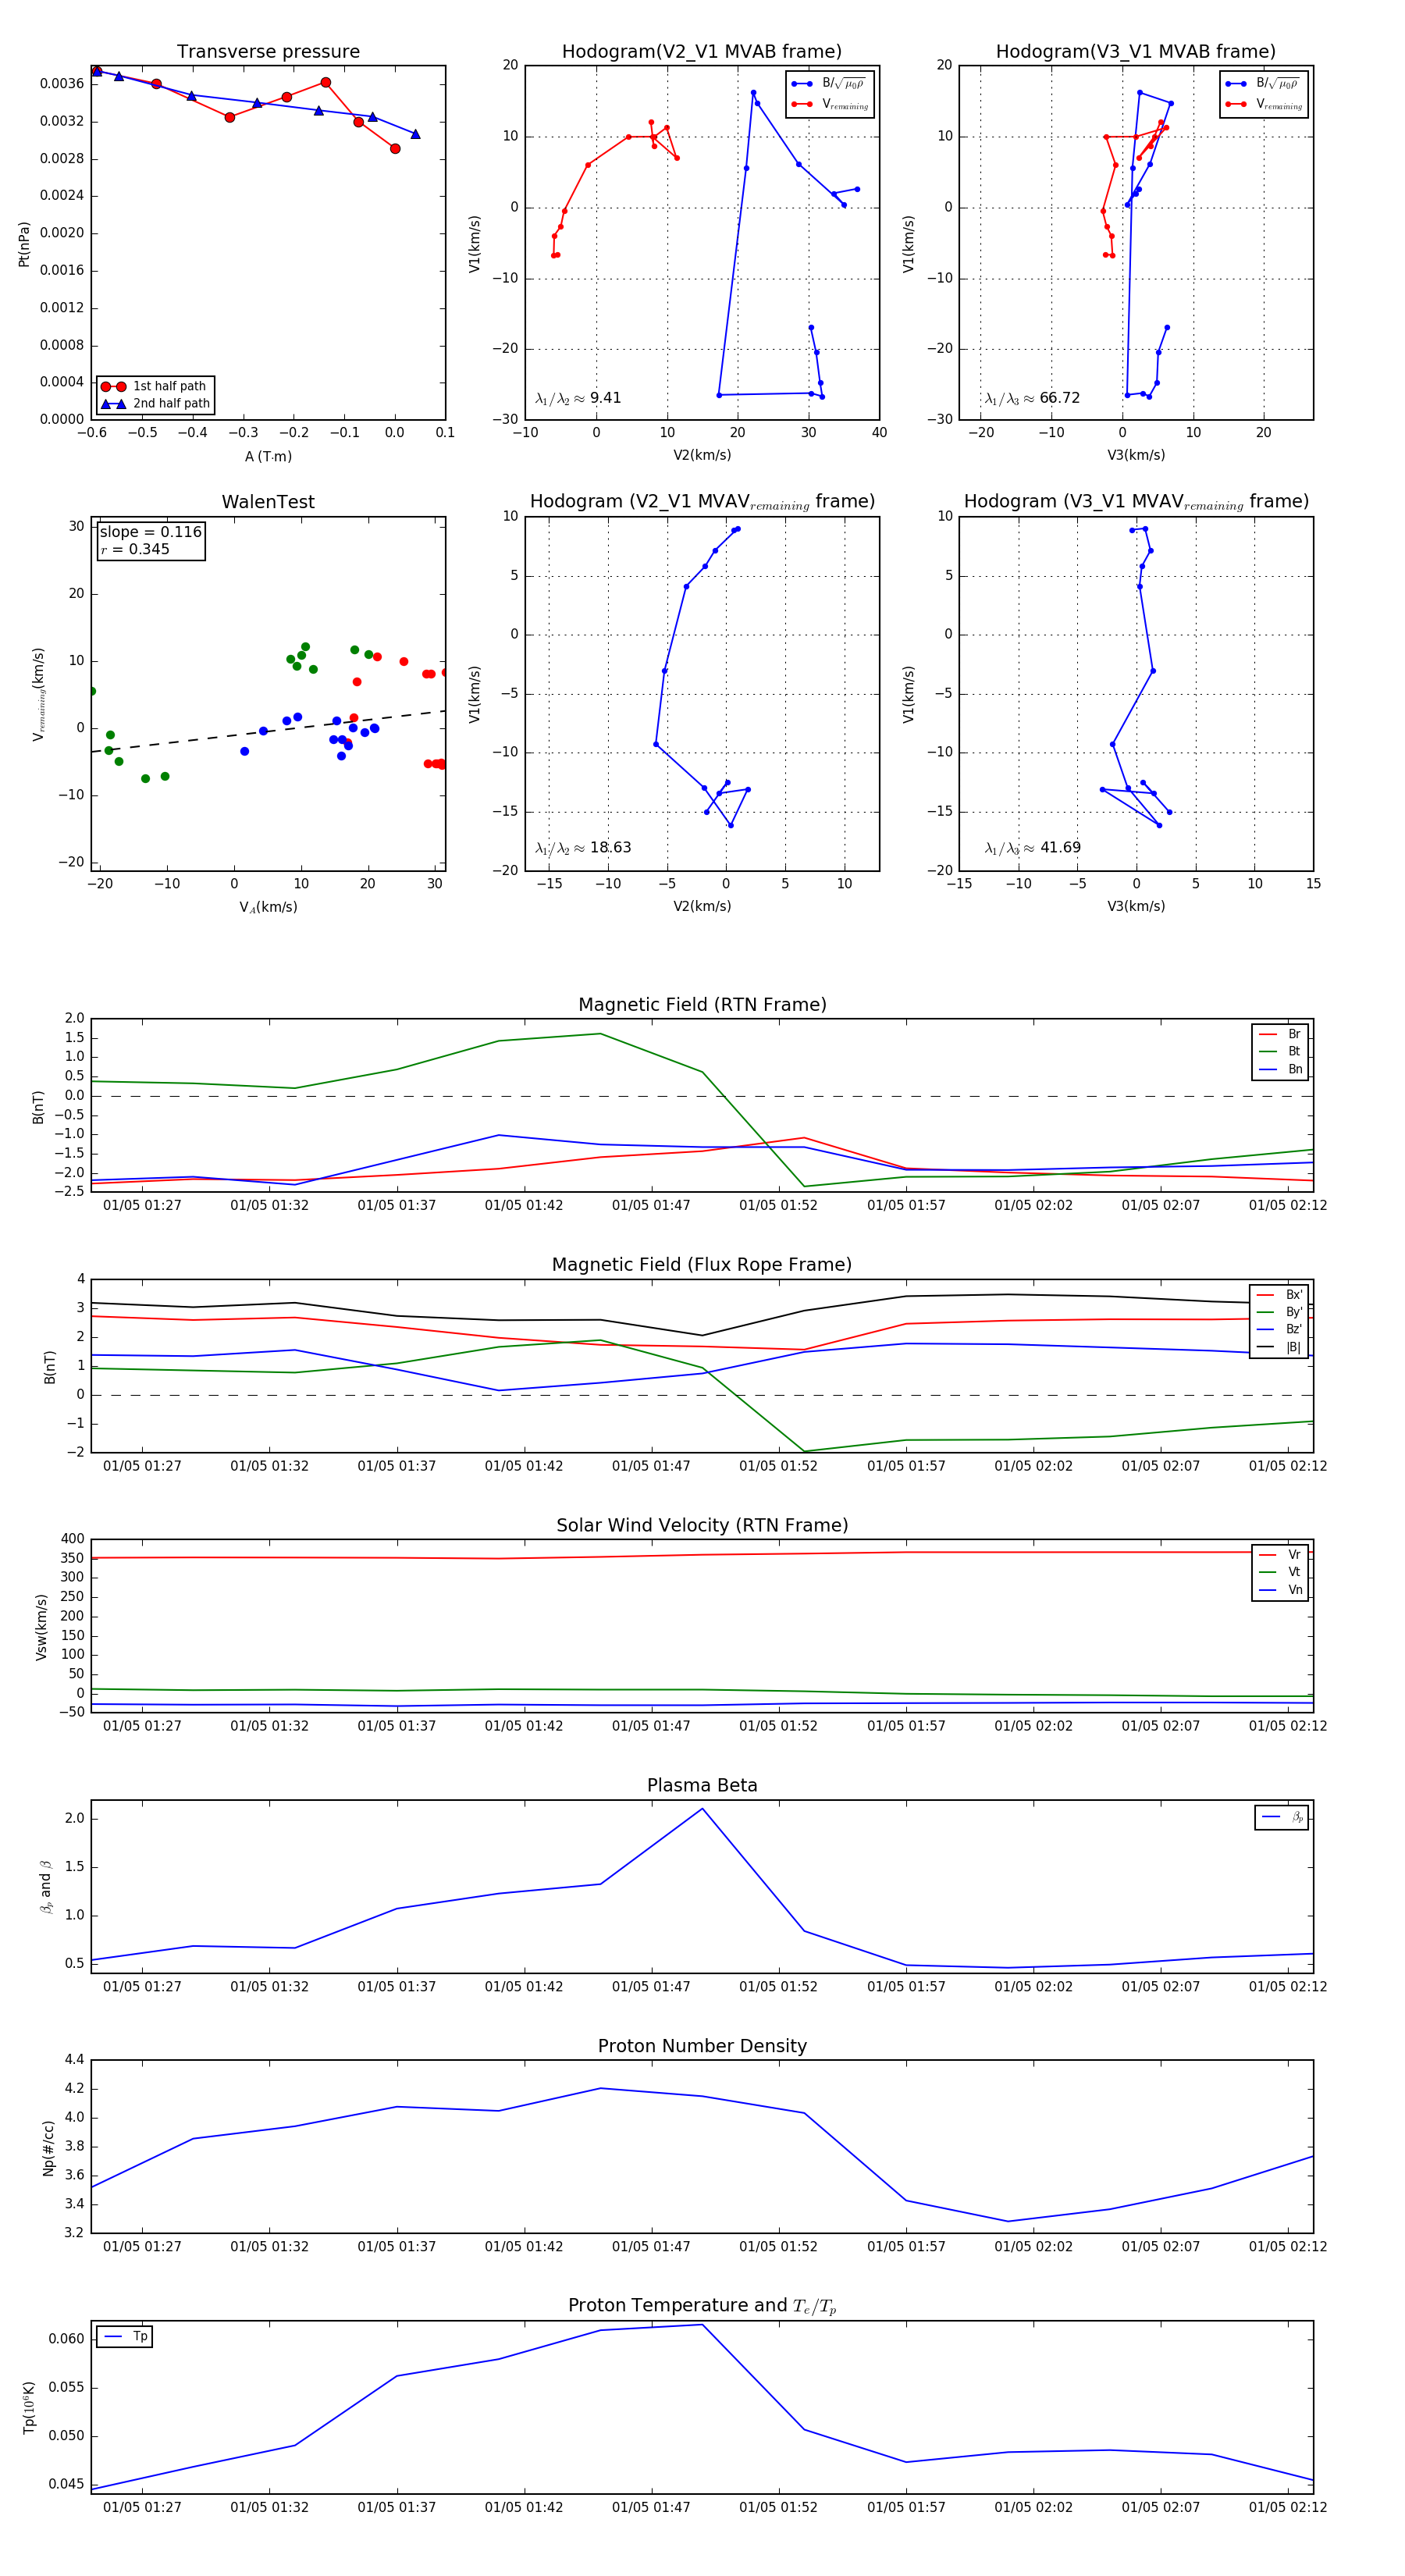Viewport: 1405px width, 2576px height.
Task: Click the 41.69 eigenvalue ratio annotation
Action: [1032, 848]
